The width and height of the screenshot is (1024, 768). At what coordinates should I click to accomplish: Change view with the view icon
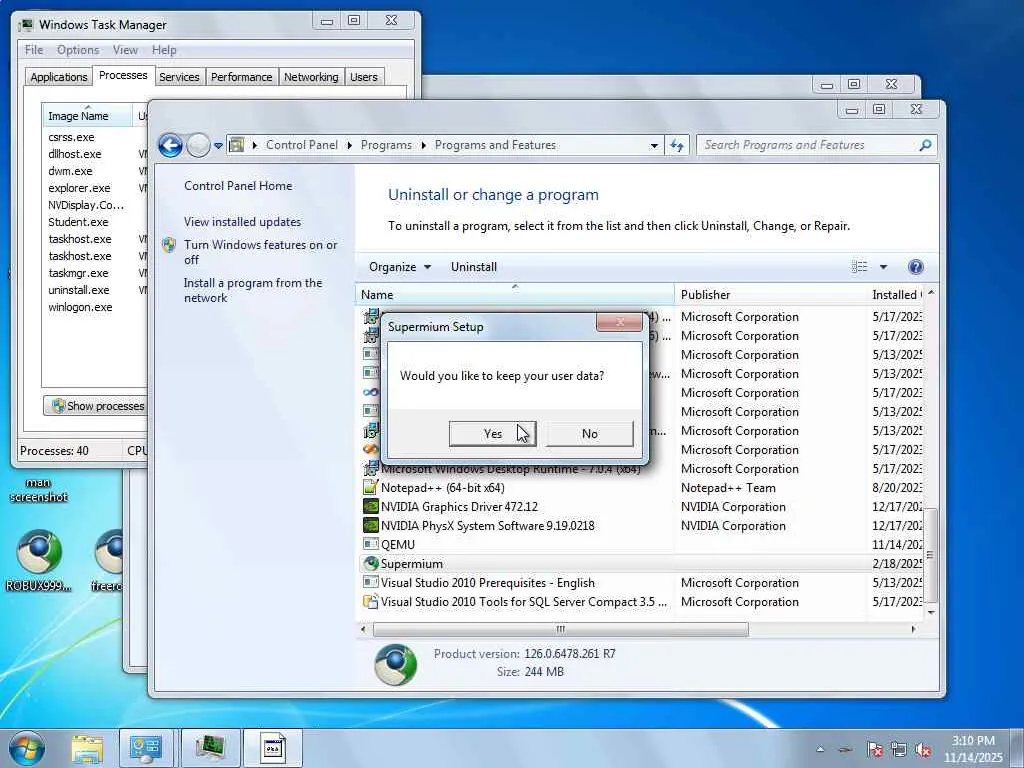(859, 266)
